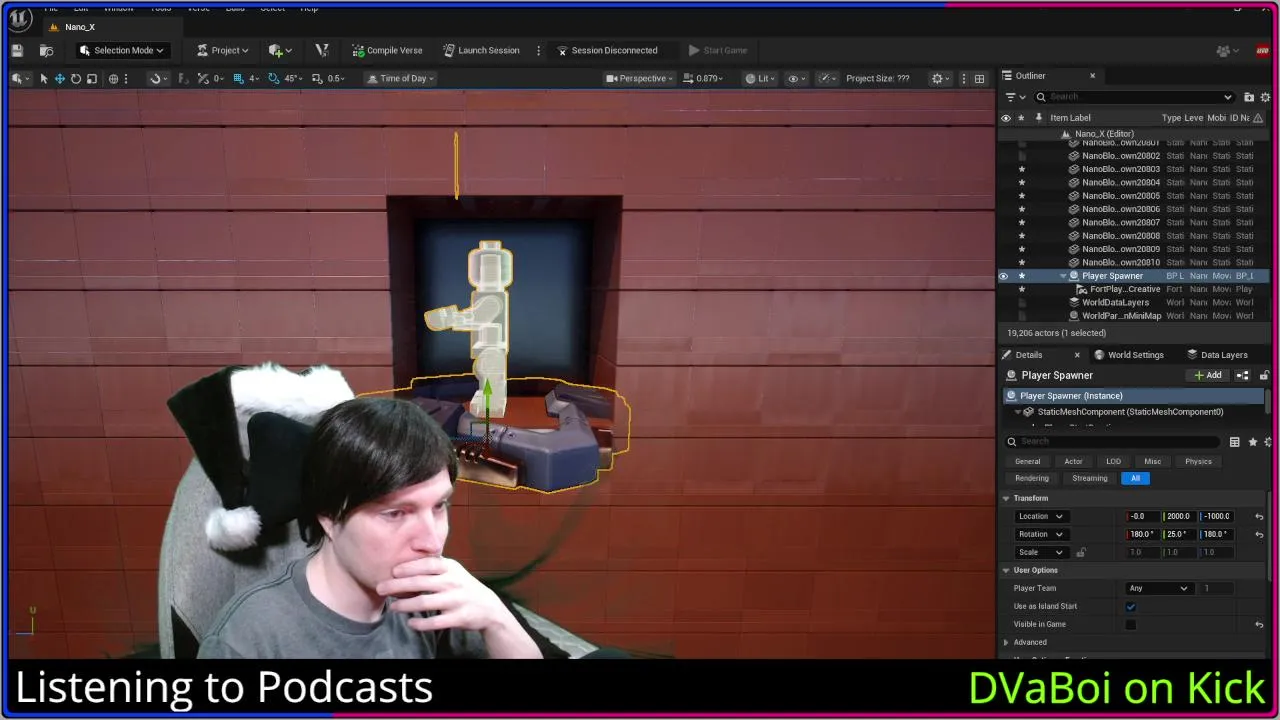1280x720 pixels.
Task: Uncheck the Use as Island Start checkbox
Action: (x=1131, y=606)
